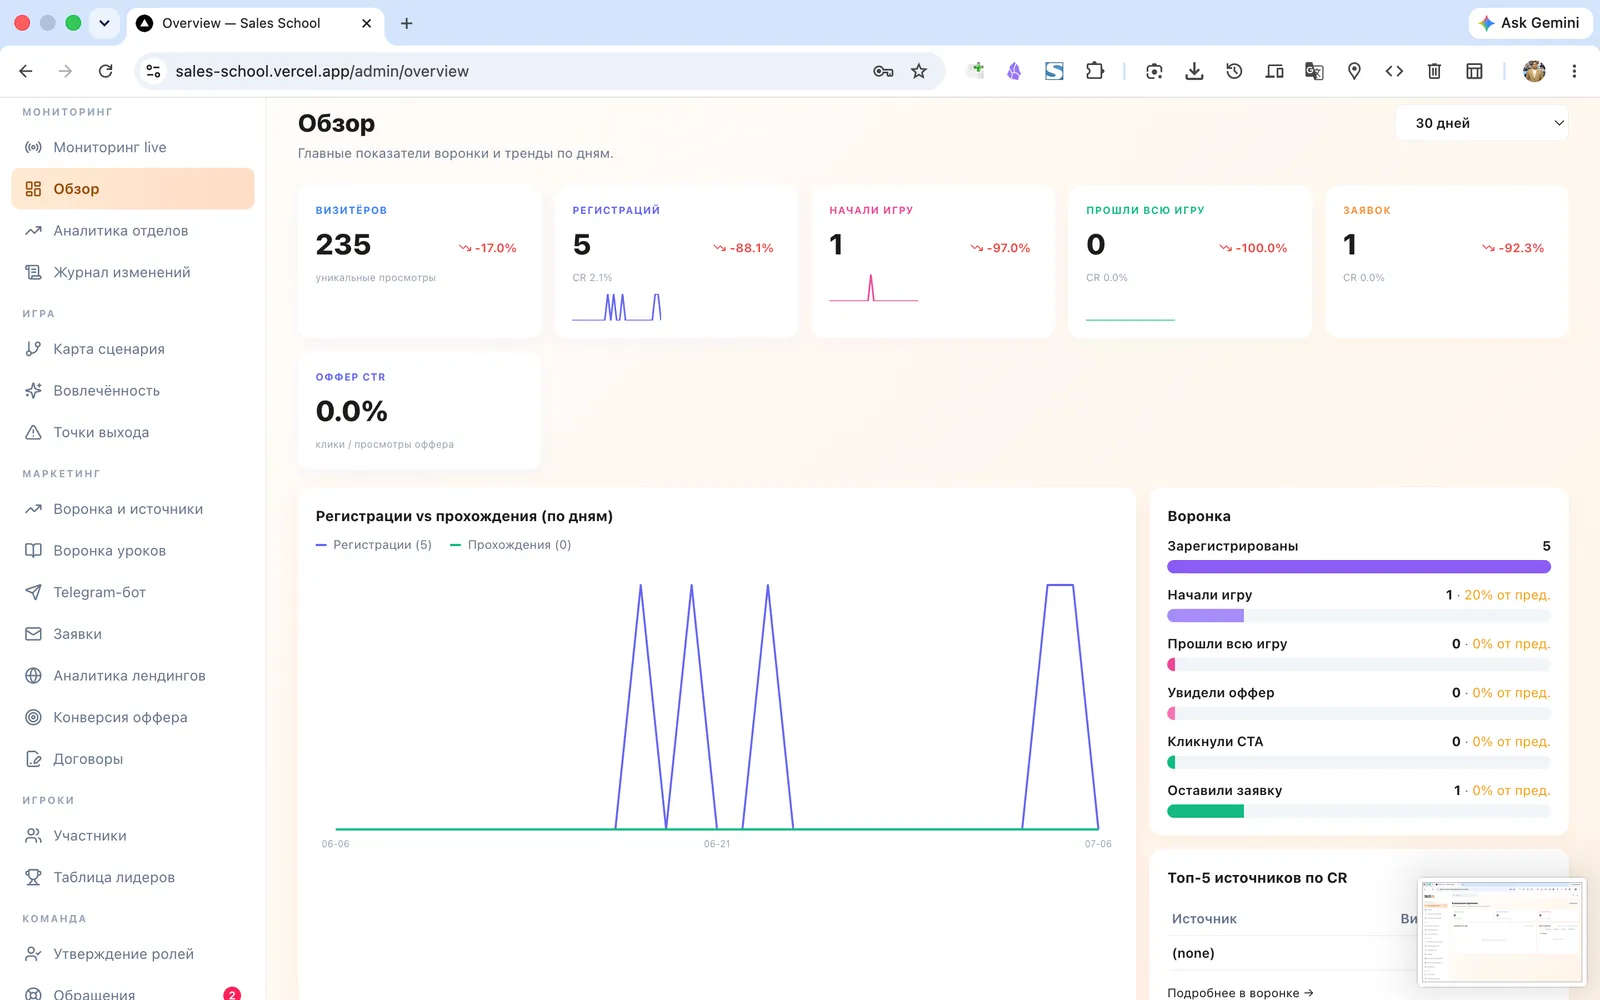Open Воронка и источники page
Screen dimensions: 1600x1000
(133, 509)
